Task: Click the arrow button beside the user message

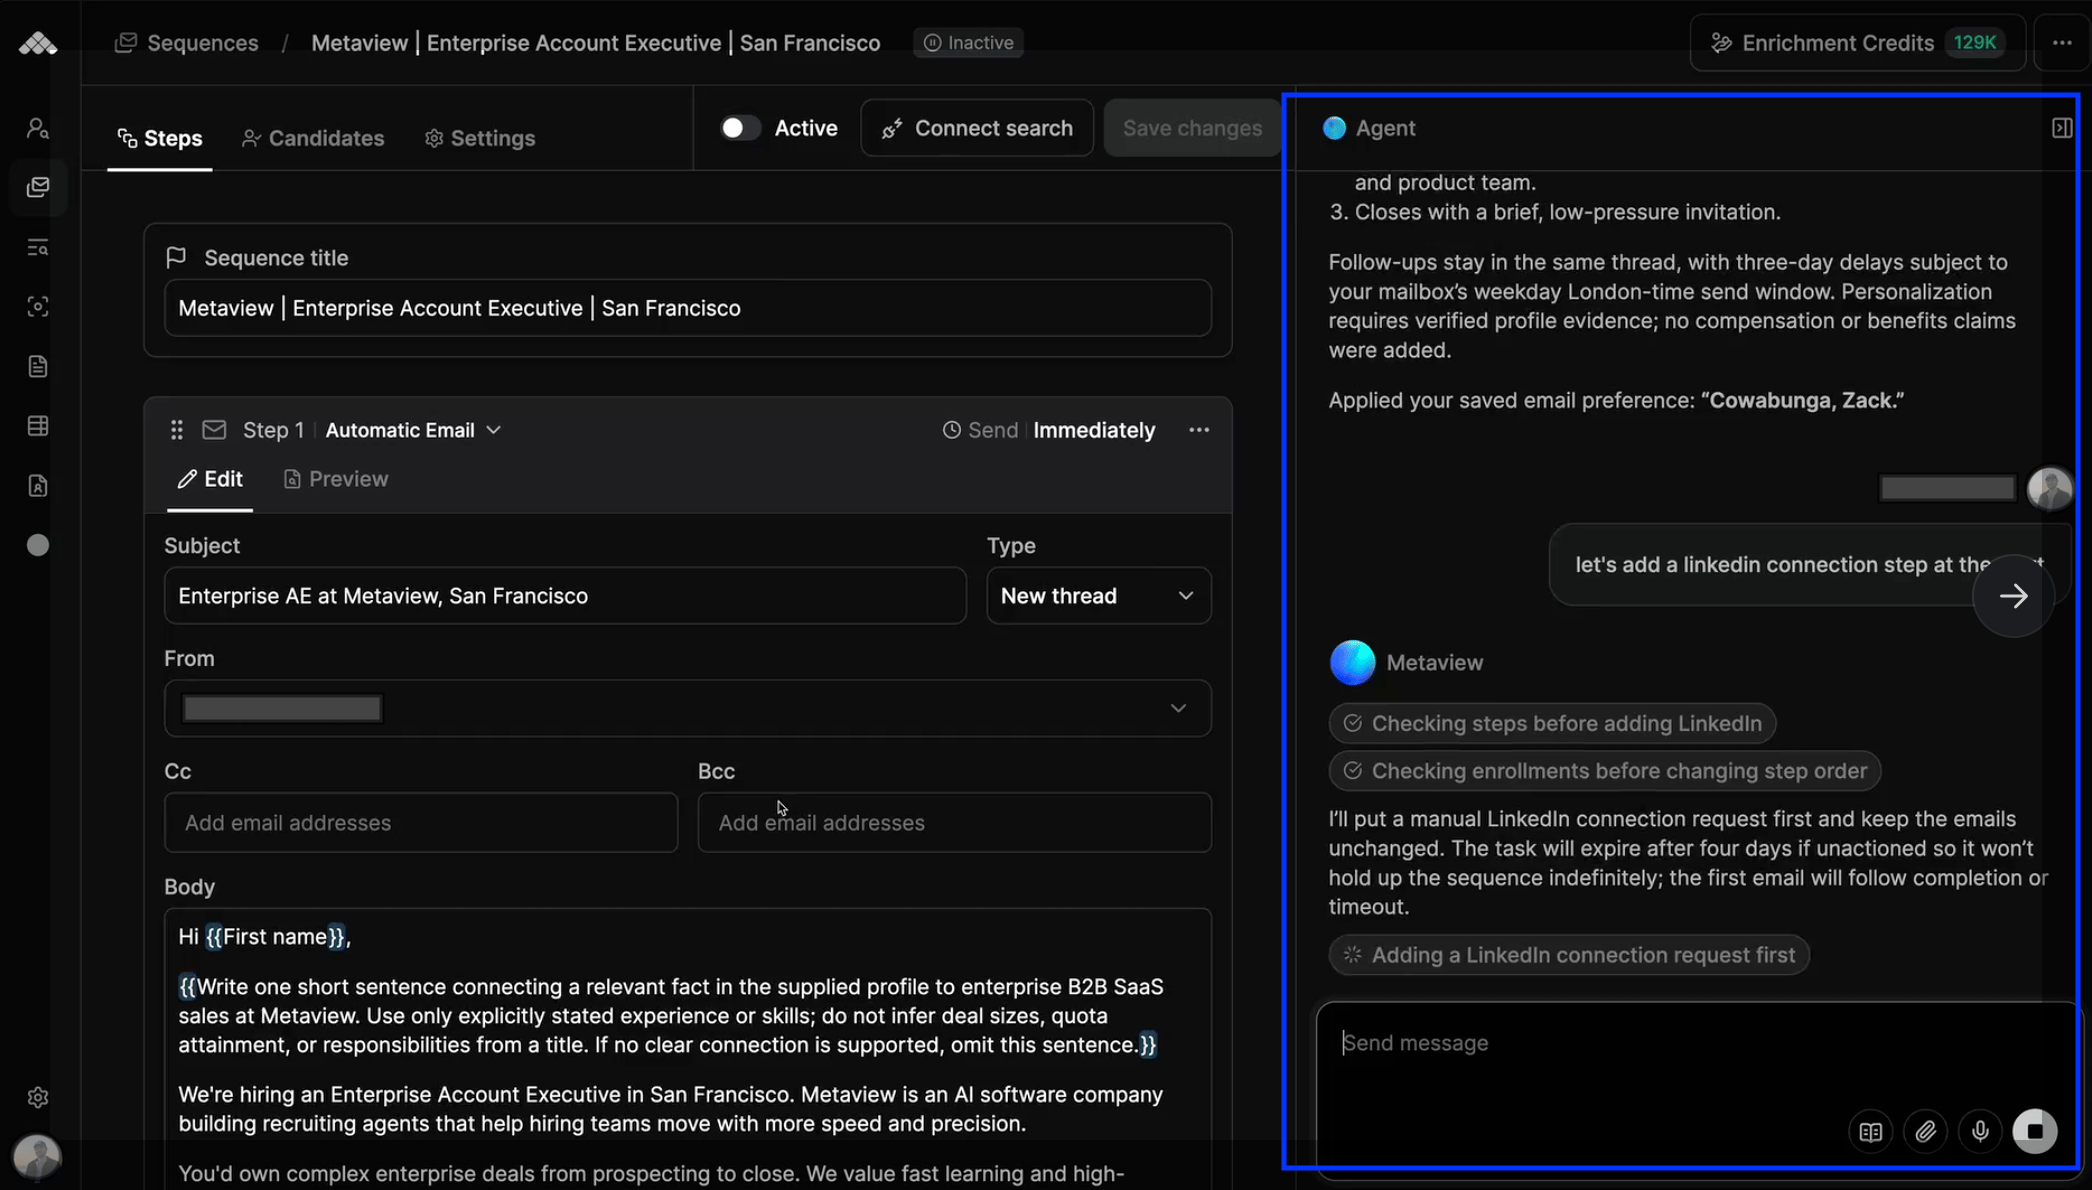Action: pos(2014,596)
